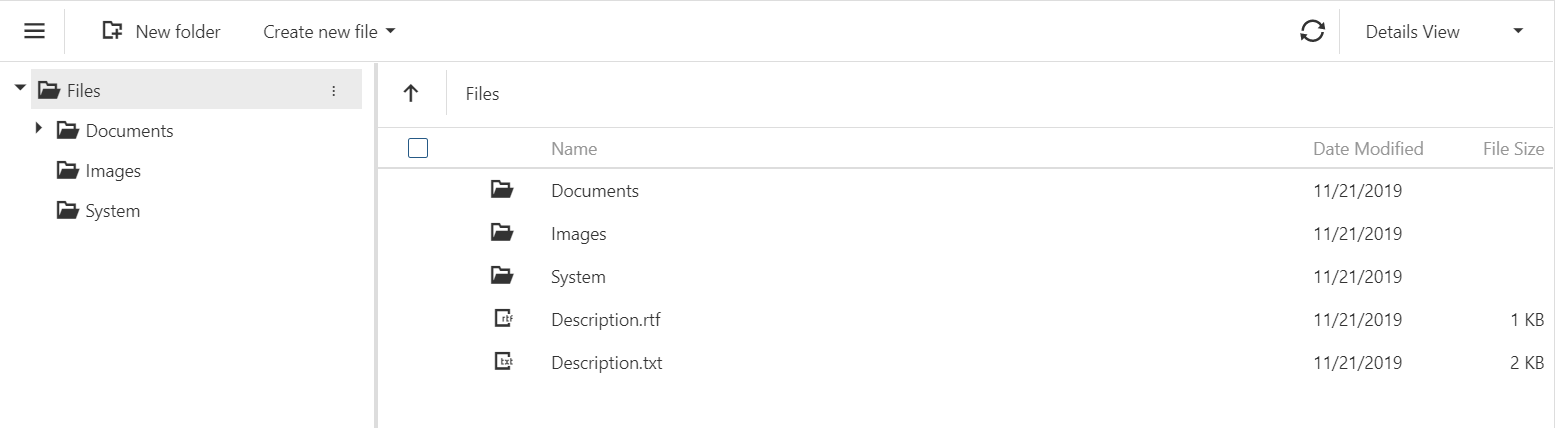Viewport: 1560px width, 428px height.
Task: Click the System folder icon in details list
Action: point(502,276)
